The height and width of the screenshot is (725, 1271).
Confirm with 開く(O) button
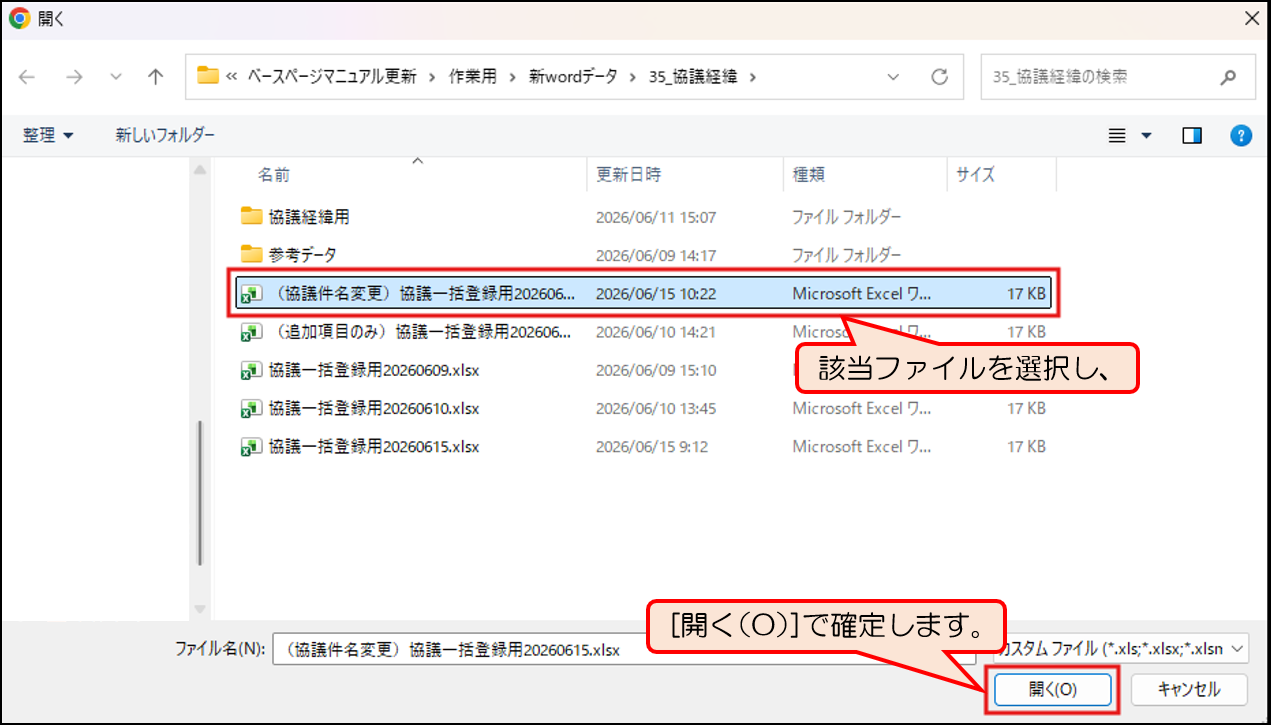pos(1052,689)
